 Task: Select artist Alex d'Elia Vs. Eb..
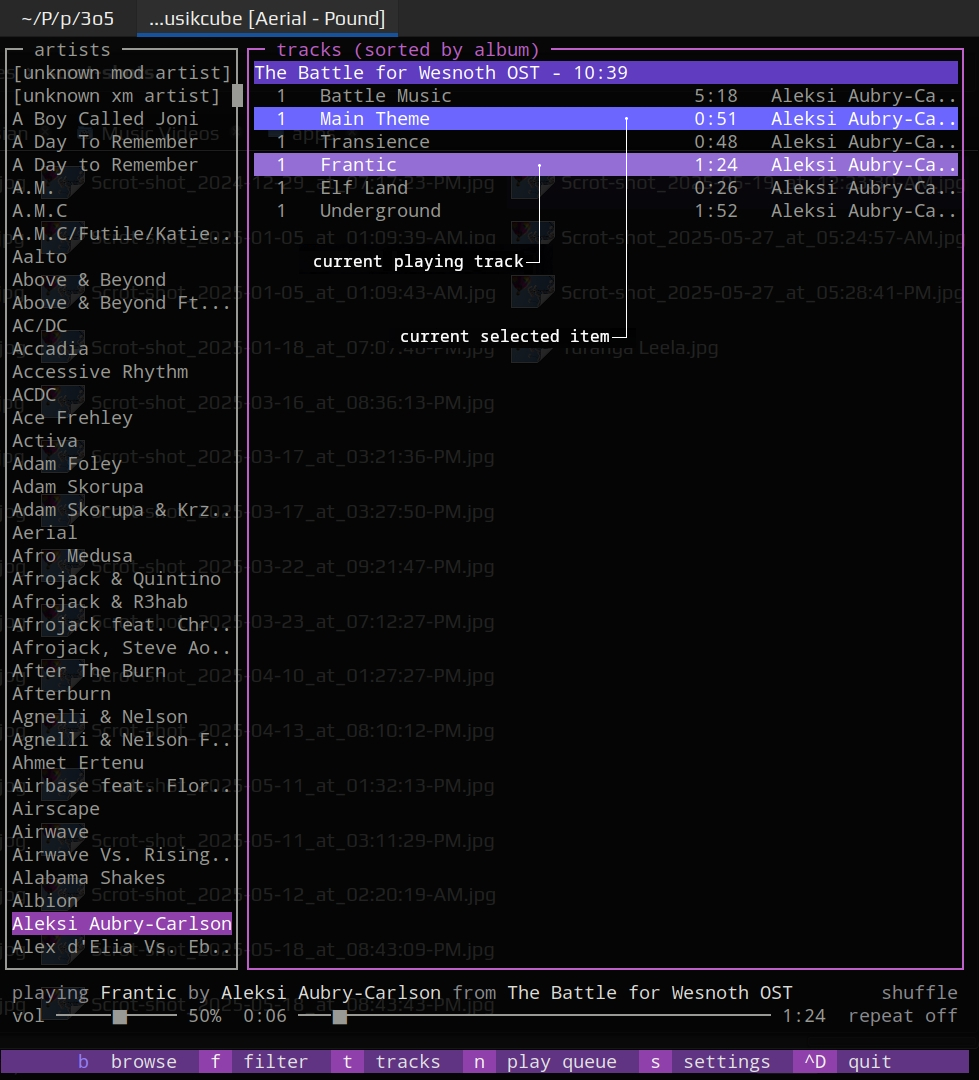point(121,947)
